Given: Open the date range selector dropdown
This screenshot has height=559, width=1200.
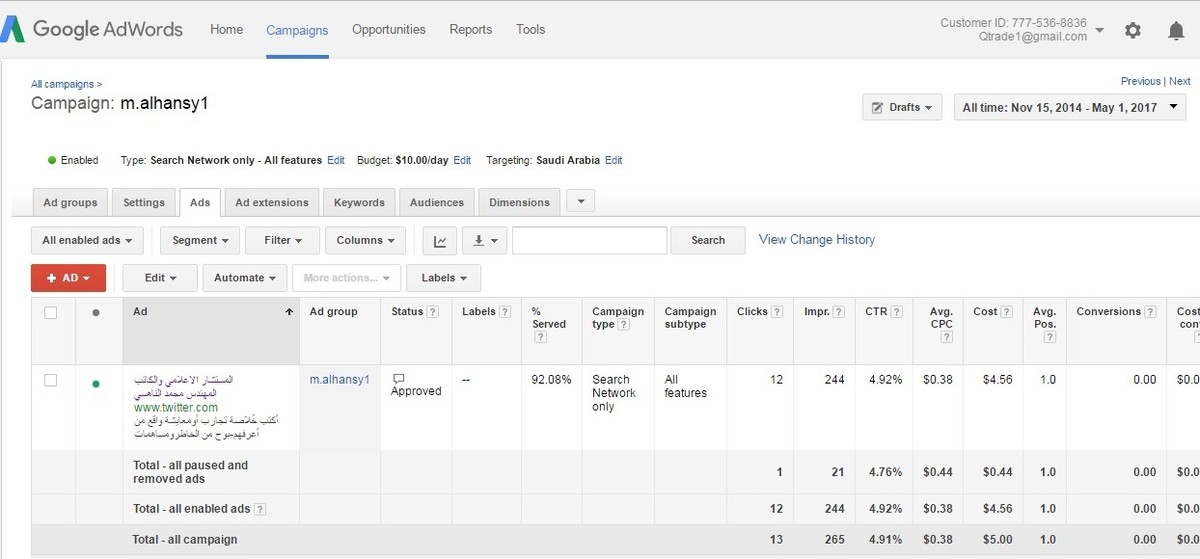Looking at the screenshot, I should click(1069, 107).
